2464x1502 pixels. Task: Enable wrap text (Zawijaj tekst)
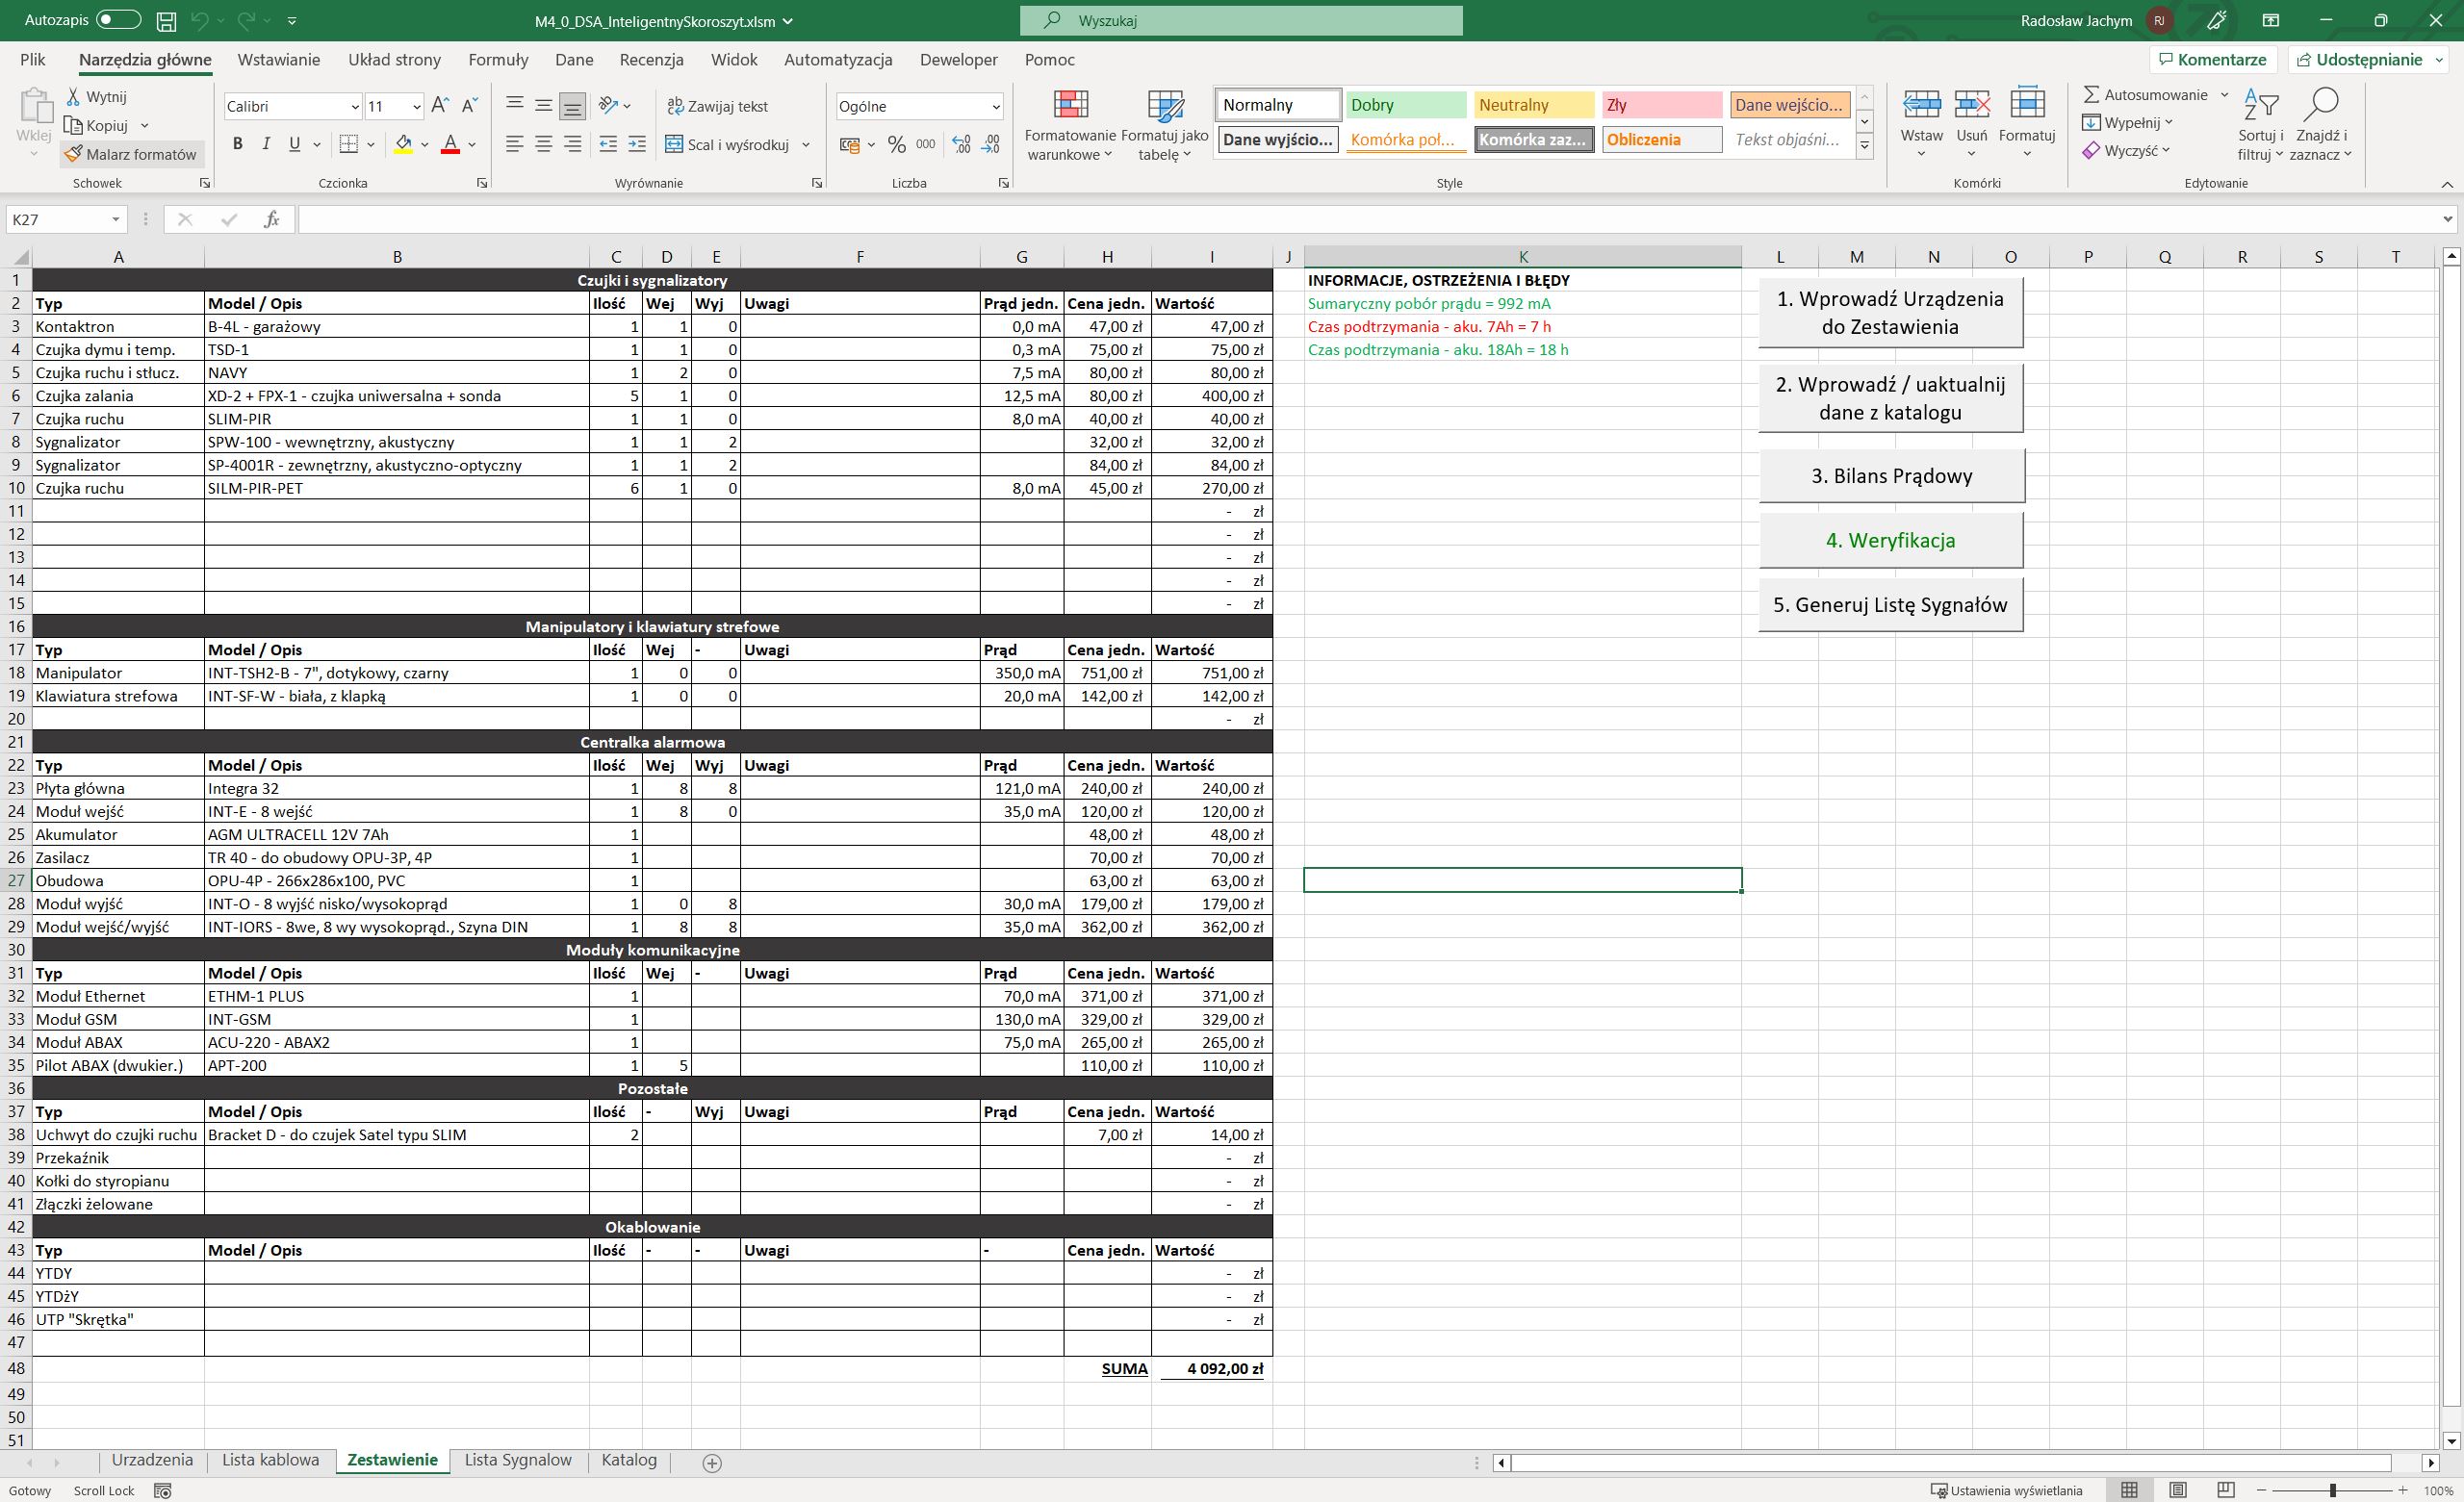[x=718, y=106]
